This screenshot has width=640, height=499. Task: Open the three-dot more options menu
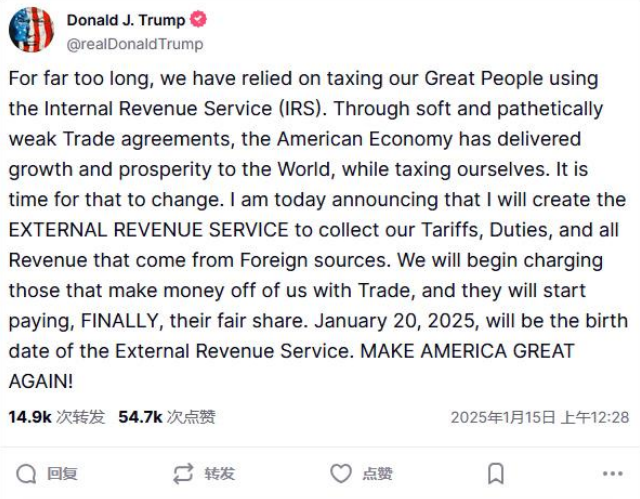(613, 473)
